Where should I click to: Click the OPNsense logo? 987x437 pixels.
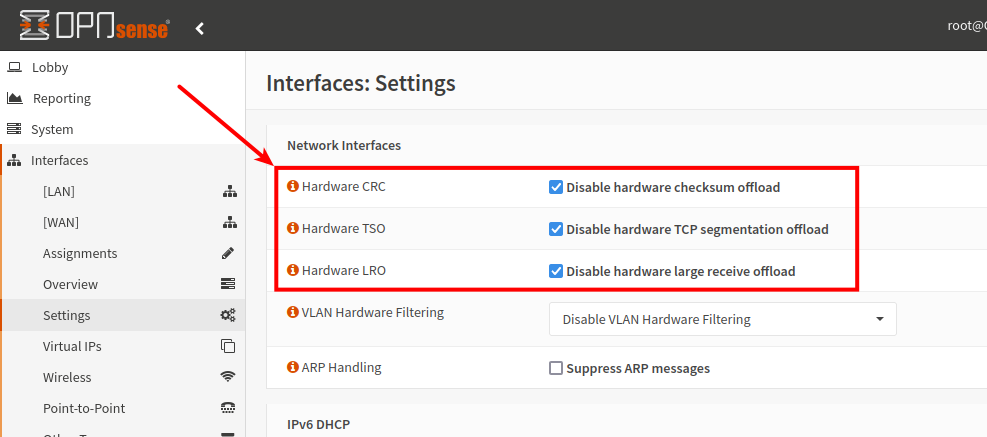tap(94, 27)
